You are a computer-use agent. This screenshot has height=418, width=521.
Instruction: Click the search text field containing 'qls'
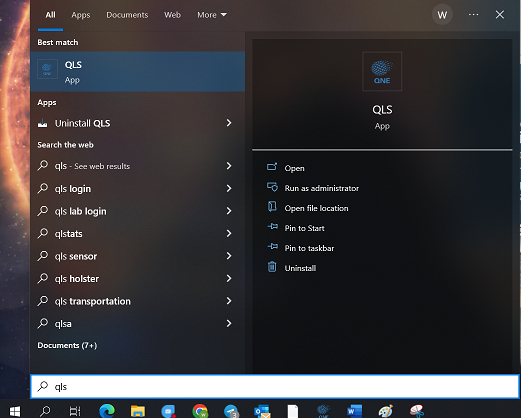point(275,386)
